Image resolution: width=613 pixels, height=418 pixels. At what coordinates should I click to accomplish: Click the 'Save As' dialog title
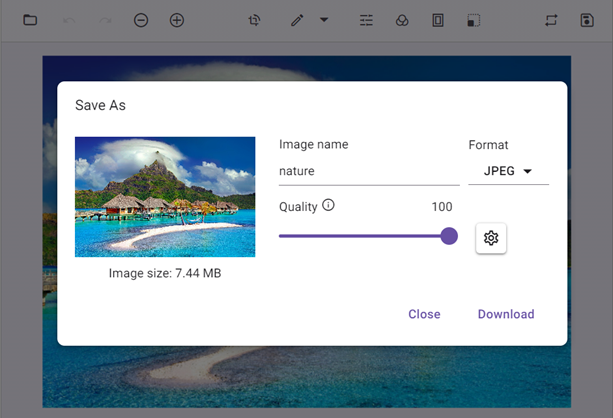tap(100, 105)
